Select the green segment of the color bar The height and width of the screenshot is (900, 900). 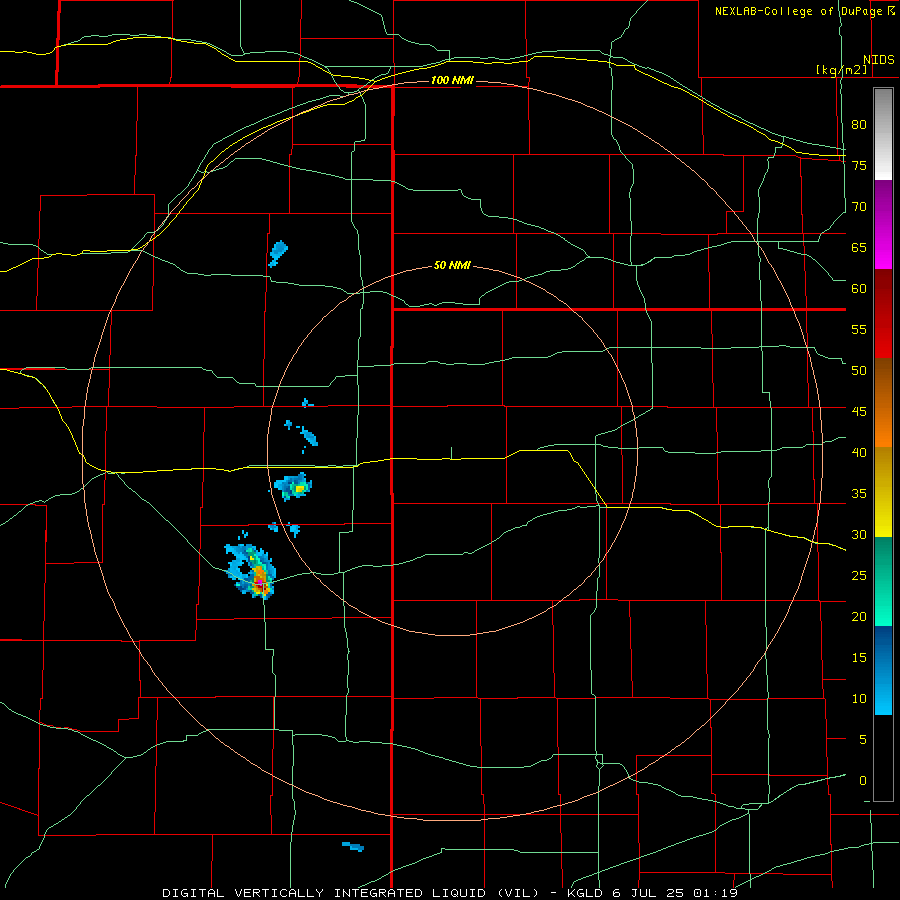(x=883, y=581)
